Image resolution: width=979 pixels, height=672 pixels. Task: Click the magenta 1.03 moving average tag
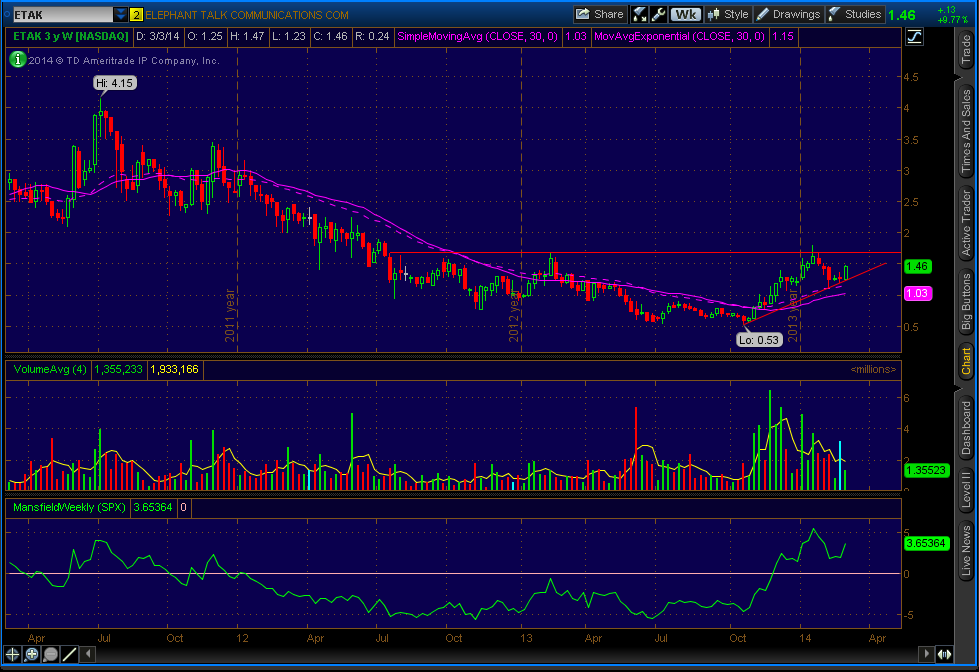click(x=917, y=293)
